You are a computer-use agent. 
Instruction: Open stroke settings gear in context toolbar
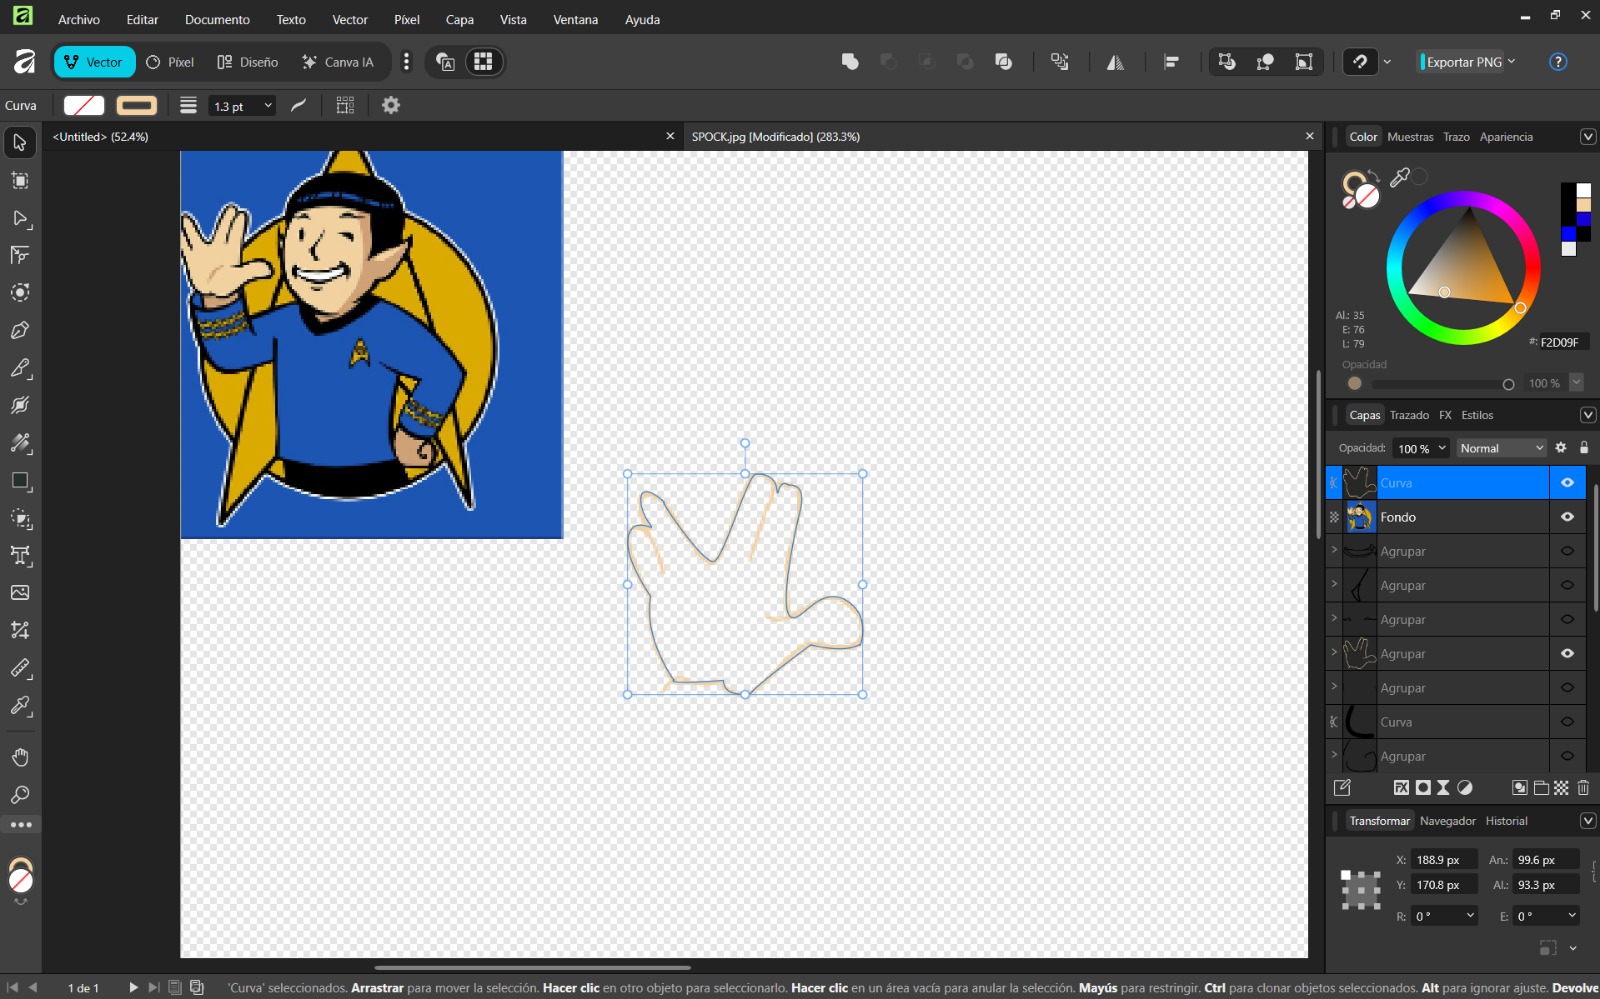tap(391, 105)
